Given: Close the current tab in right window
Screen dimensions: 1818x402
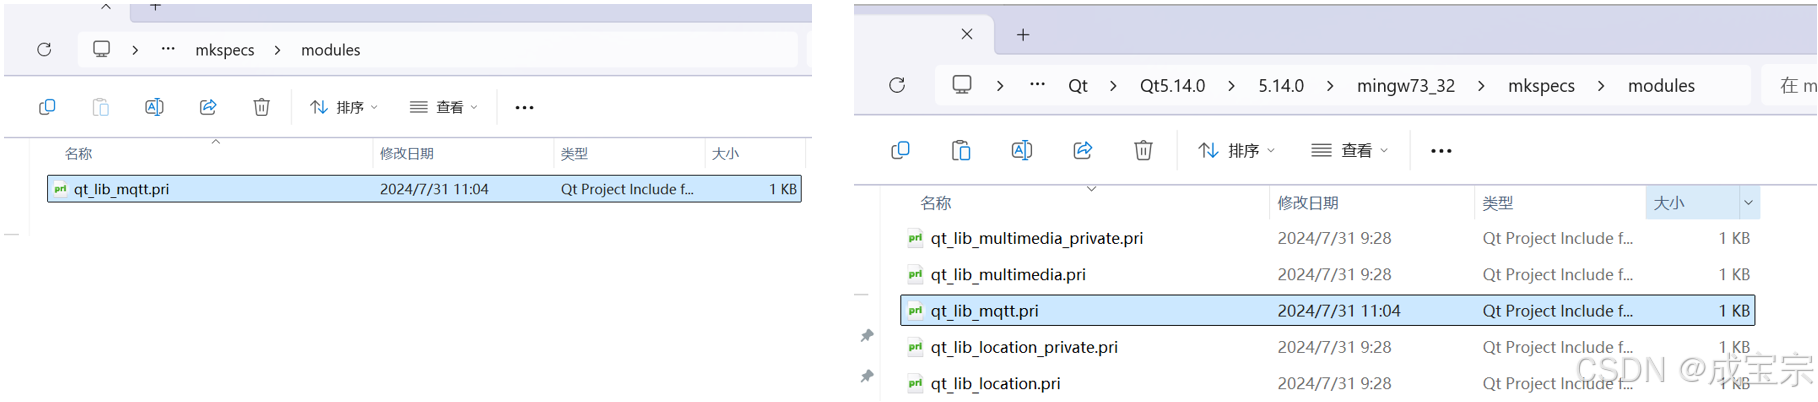Looking at the screenshot, I should (x=967, y=34).
